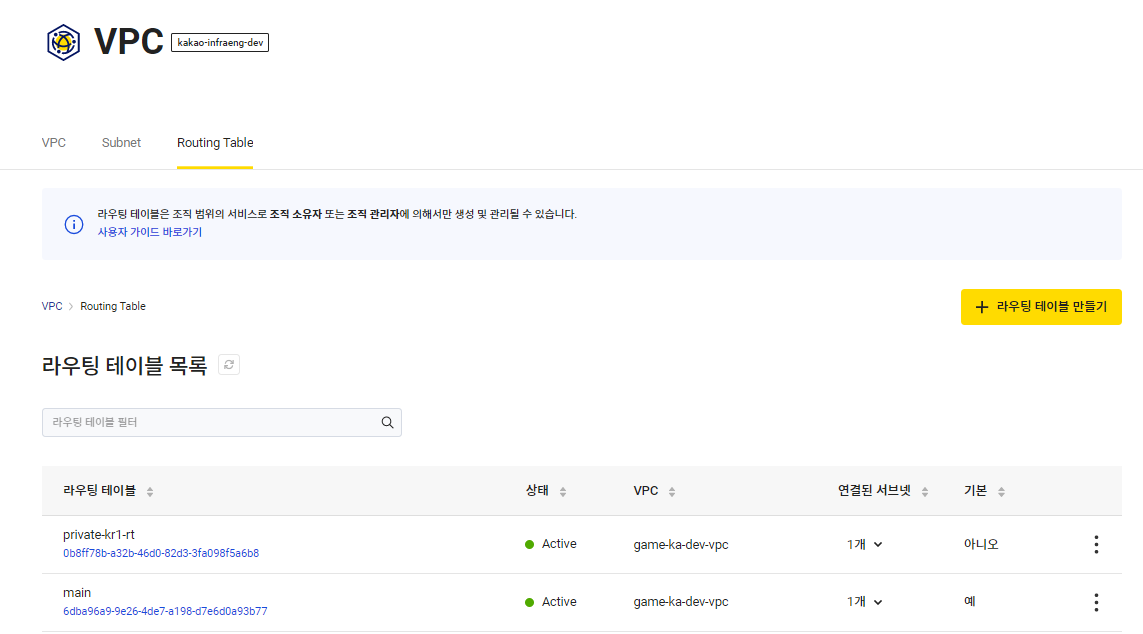Open the kebab menu for private-kr1-rt row

tap(1096, 544)
